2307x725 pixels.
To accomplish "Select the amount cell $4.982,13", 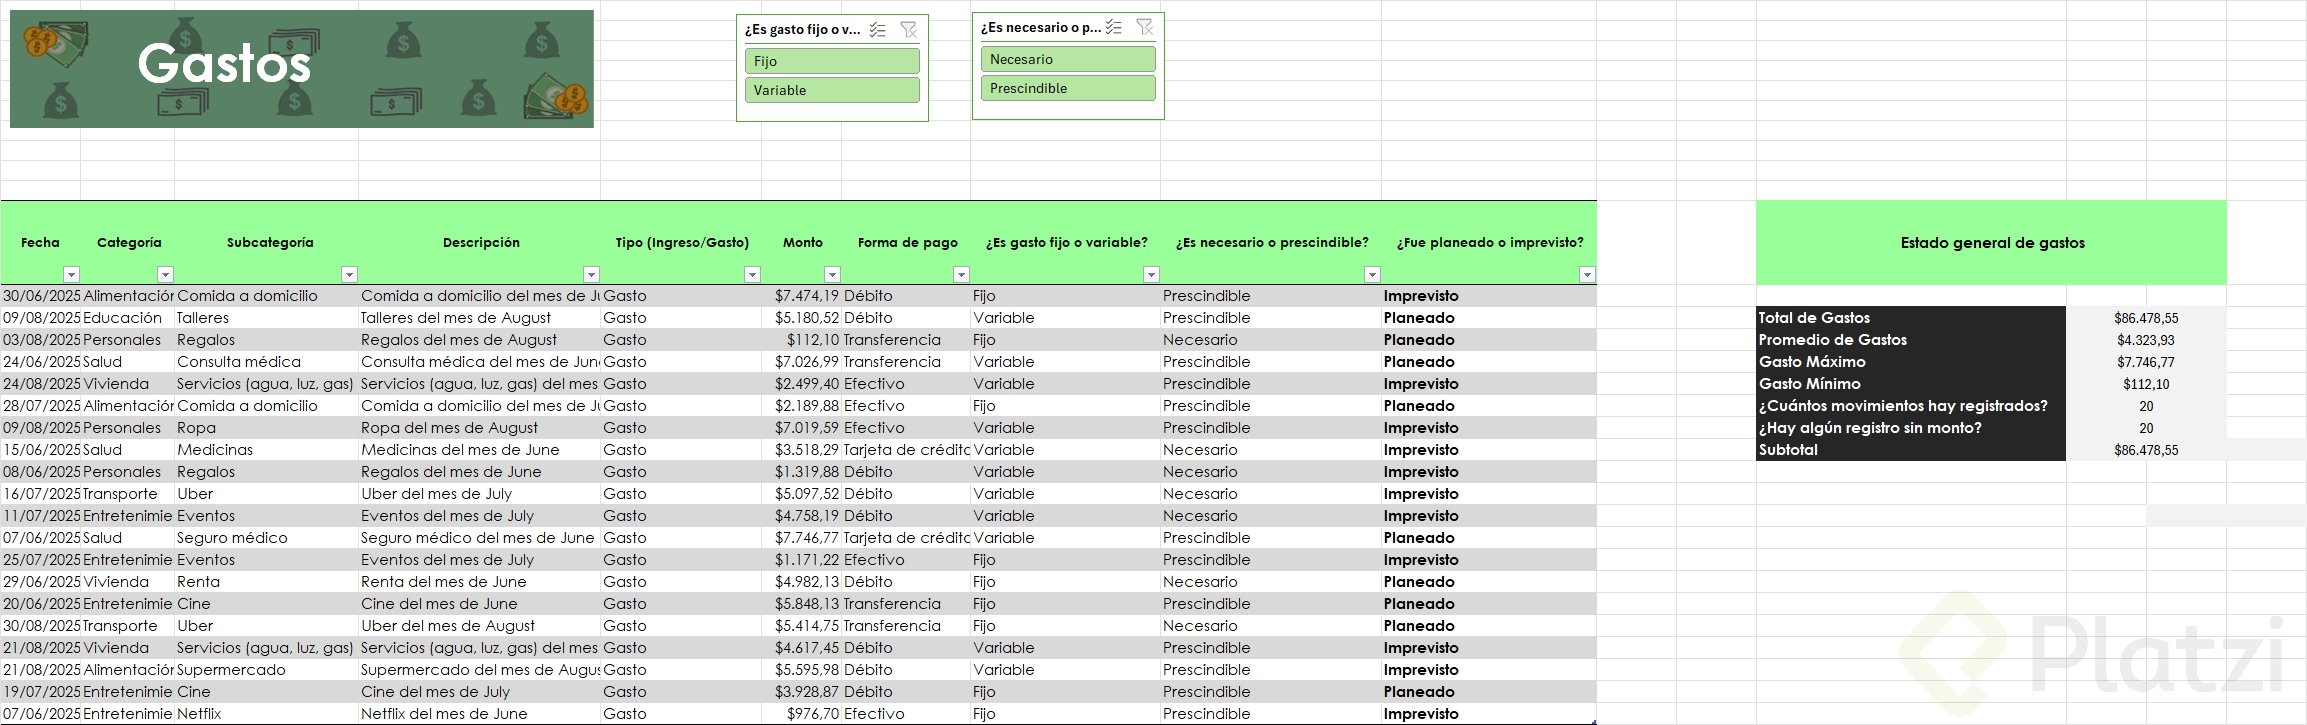I will tap(801, 582).
